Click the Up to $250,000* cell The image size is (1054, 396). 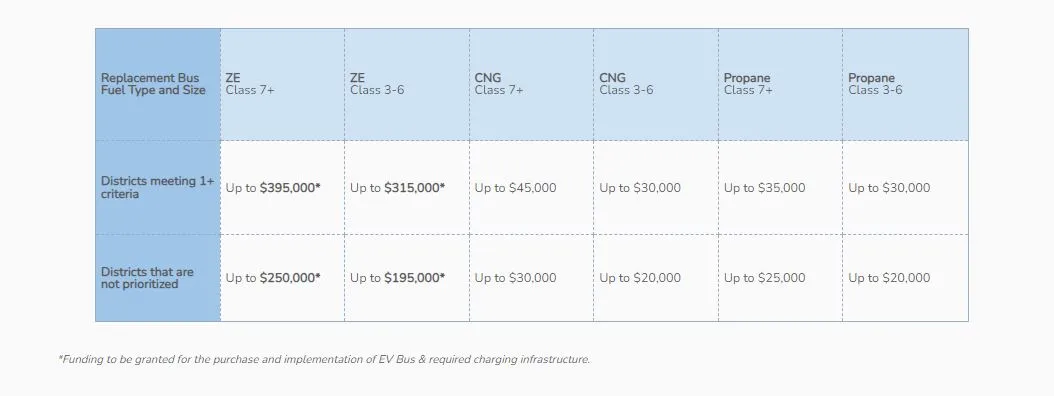[282, 278]
